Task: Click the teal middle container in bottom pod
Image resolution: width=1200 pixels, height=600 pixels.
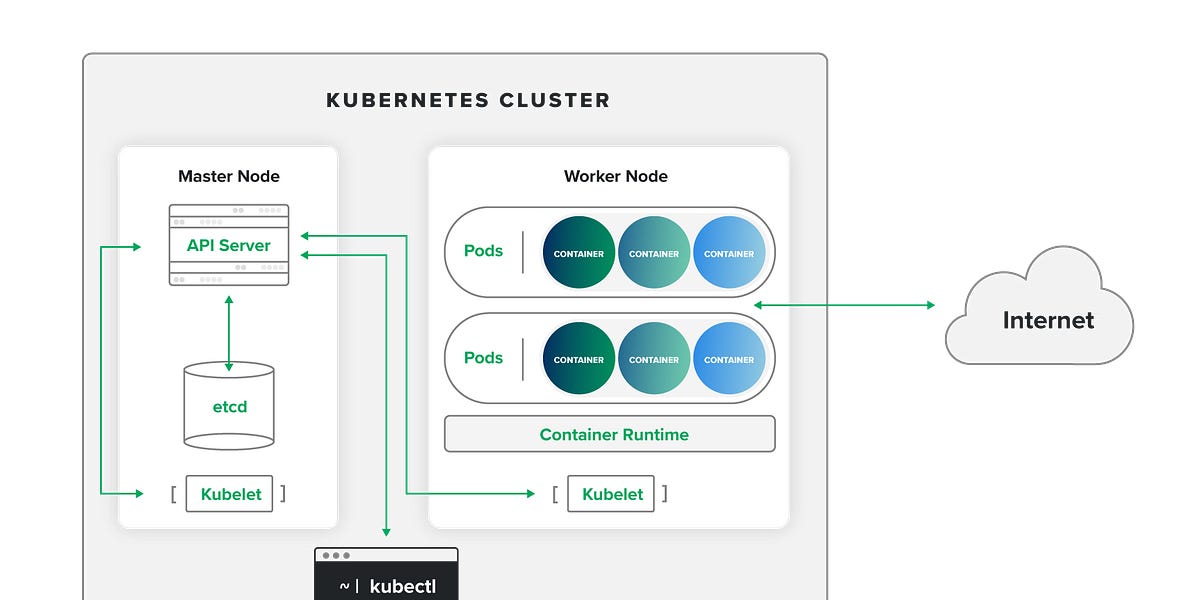Action: click(x=654, y=359)
